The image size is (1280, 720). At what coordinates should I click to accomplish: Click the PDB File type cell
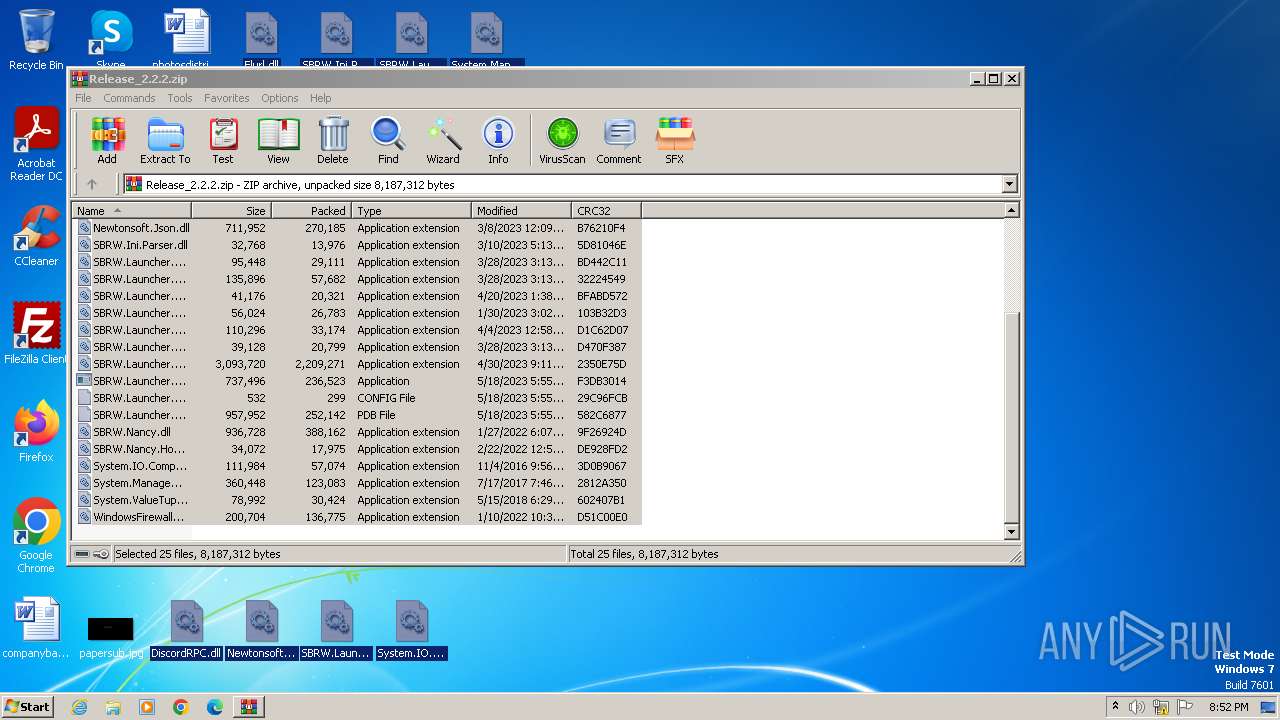point(376,415)
